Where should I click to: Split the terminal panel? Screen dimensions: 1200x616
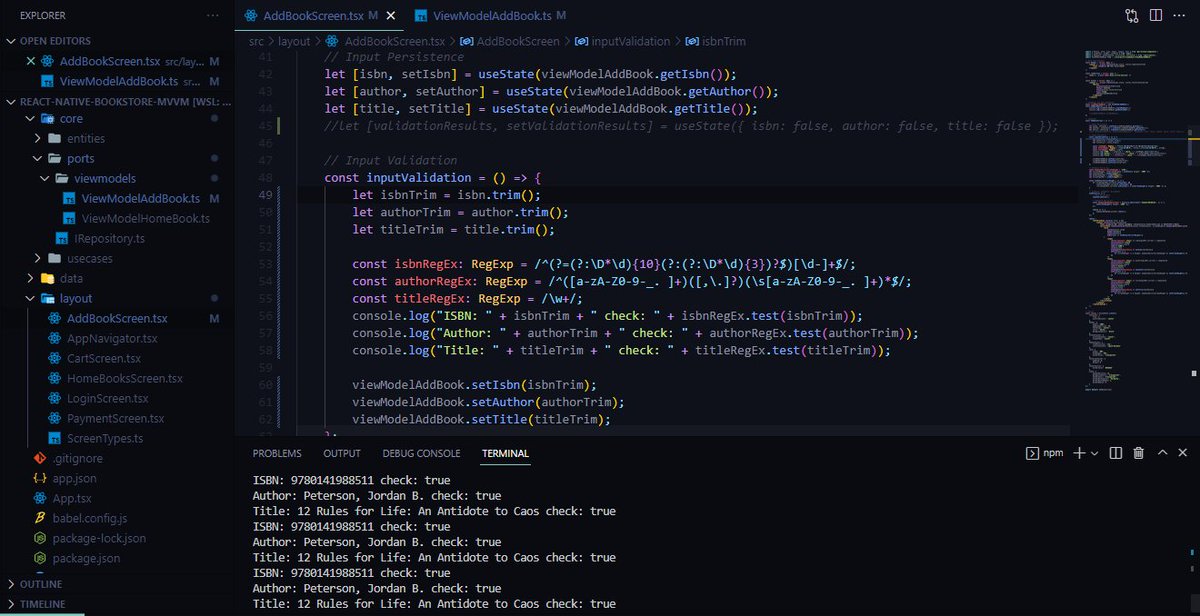click(x=1116, y=453)
